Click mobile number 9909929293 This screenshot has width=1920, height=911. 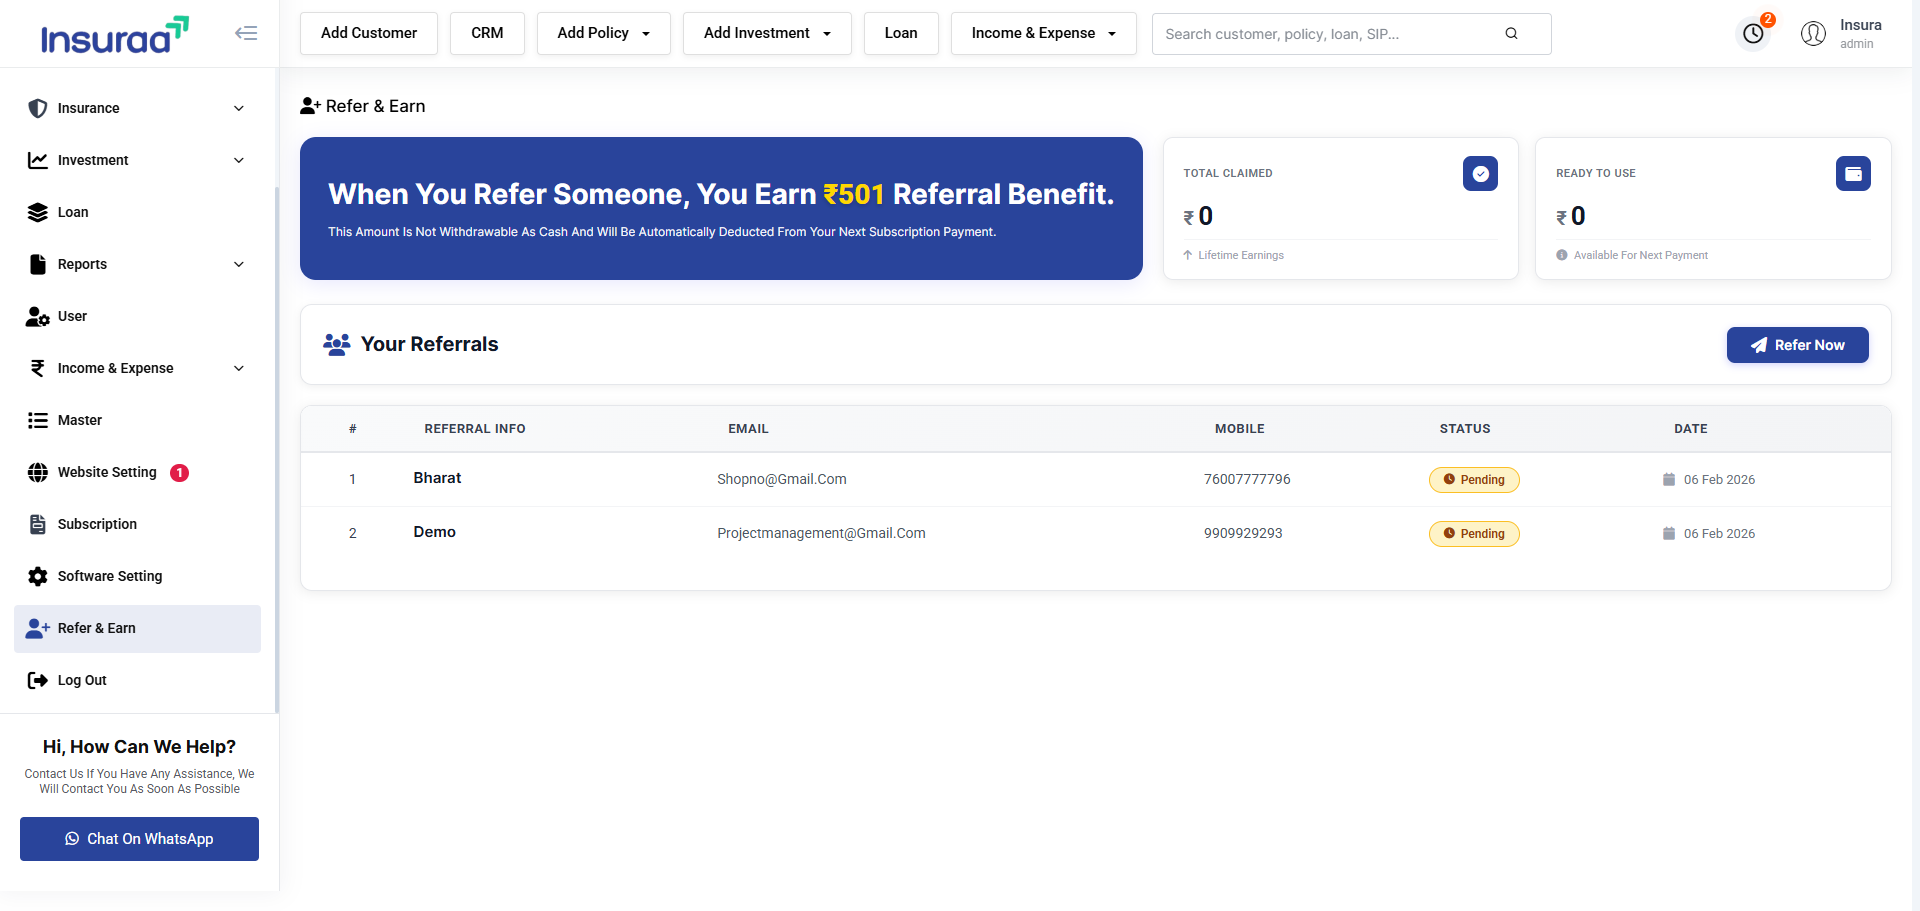point(1243,533)
